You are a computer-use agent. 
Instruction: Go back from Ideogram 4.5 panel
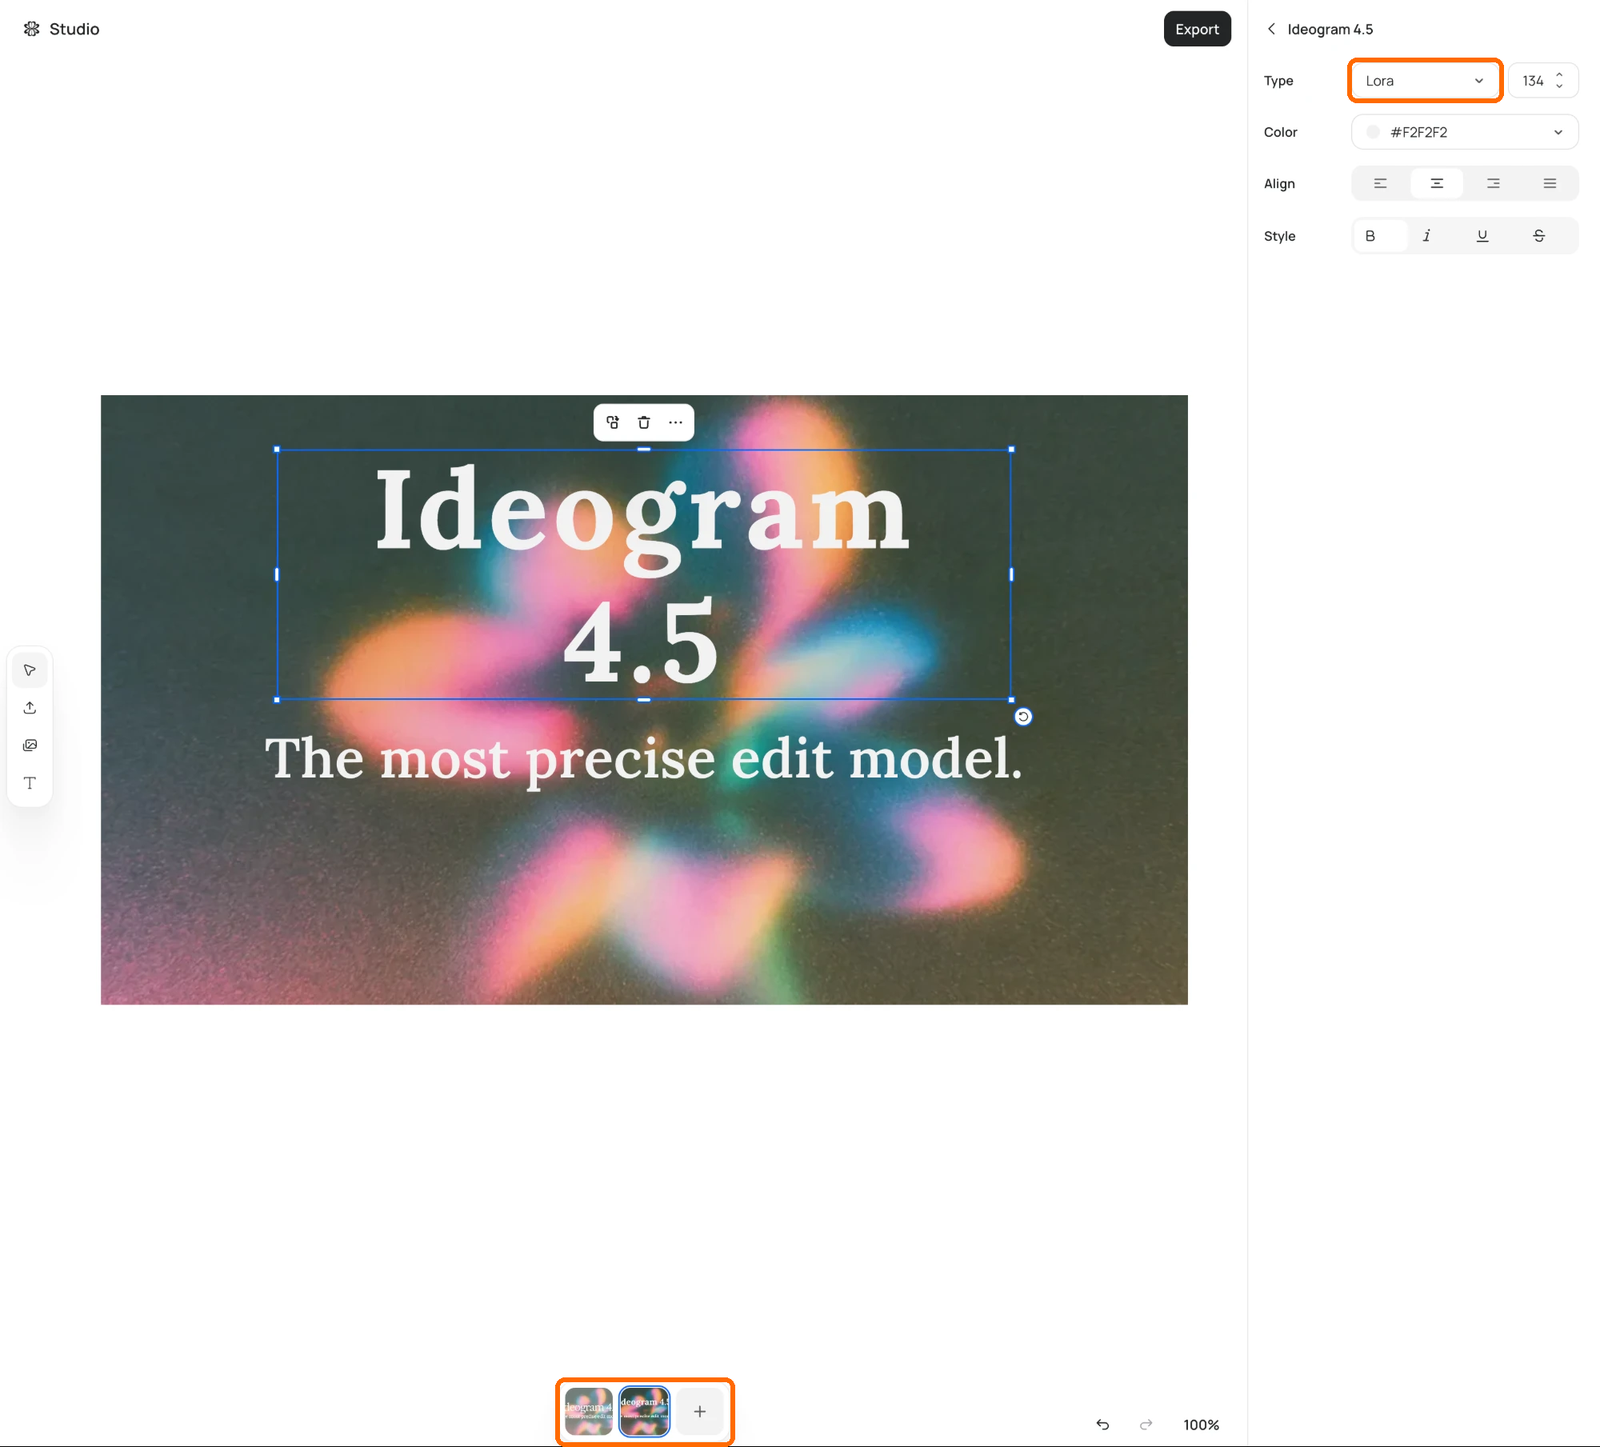[x=1271, y=29]
